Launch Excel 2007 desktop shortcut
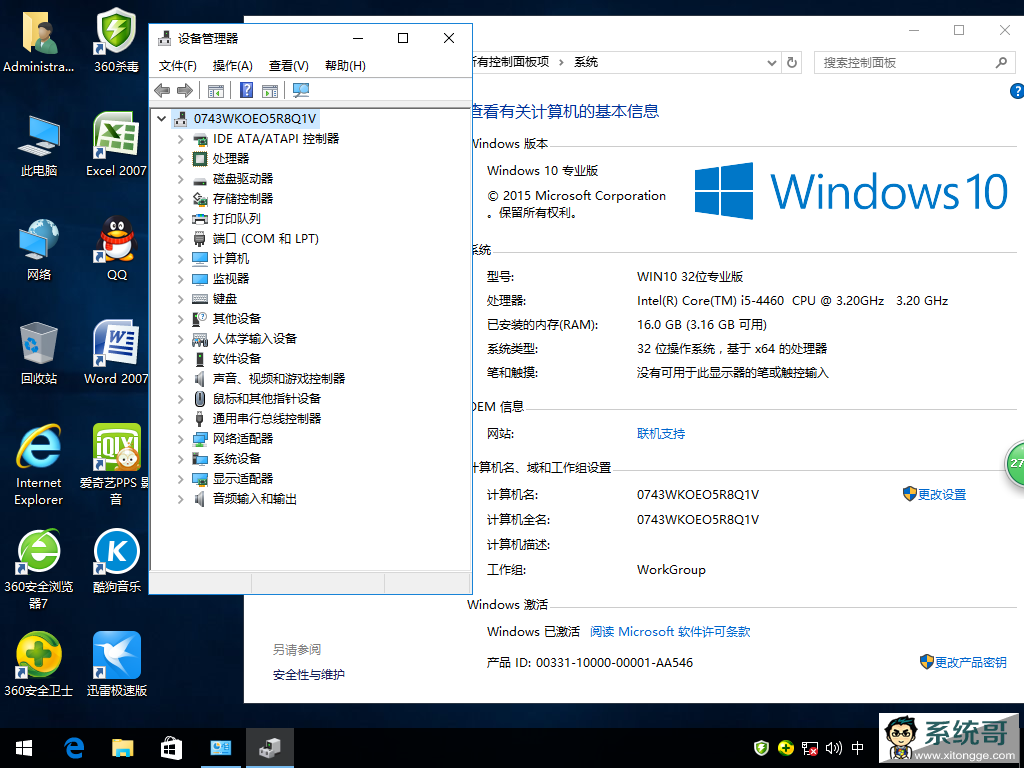 click(116, 144)
